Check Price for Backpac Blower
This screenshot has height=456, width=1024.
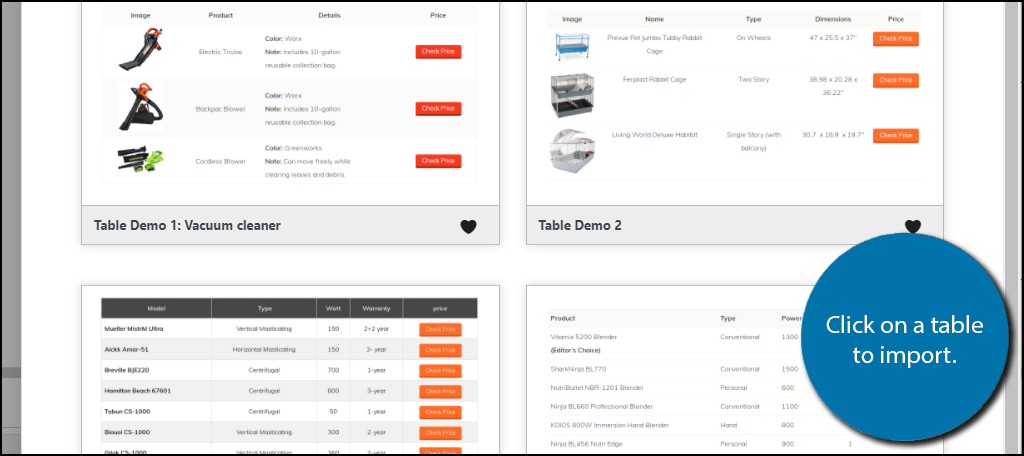(438, 108)
